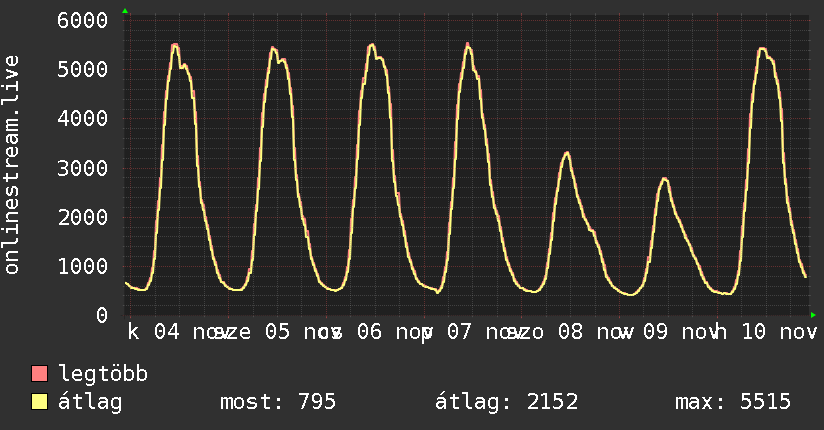Screen dimensions: 824x430
Task: Click the 0 y-axis label
Action: (x=102, y=315)
